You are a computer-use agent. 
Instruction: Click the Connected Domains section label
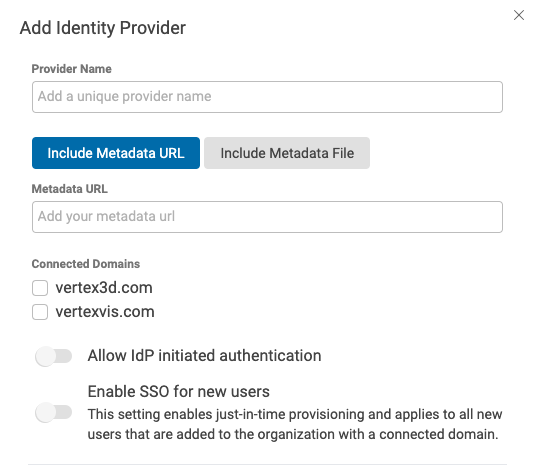pyautogui.click(x=86, y=264)
